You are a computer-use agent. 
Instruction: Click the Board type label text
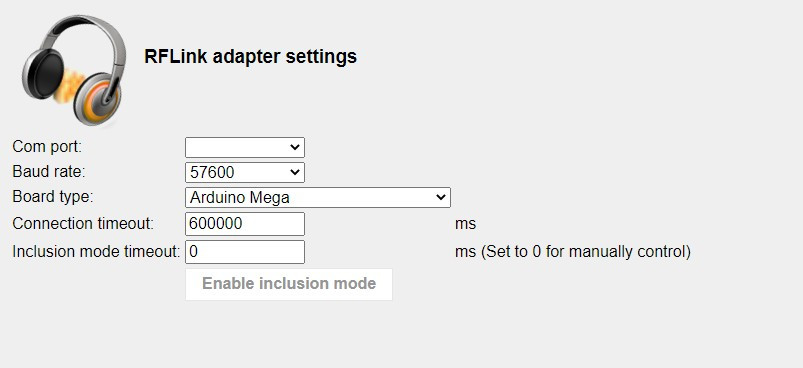[53, 197]
